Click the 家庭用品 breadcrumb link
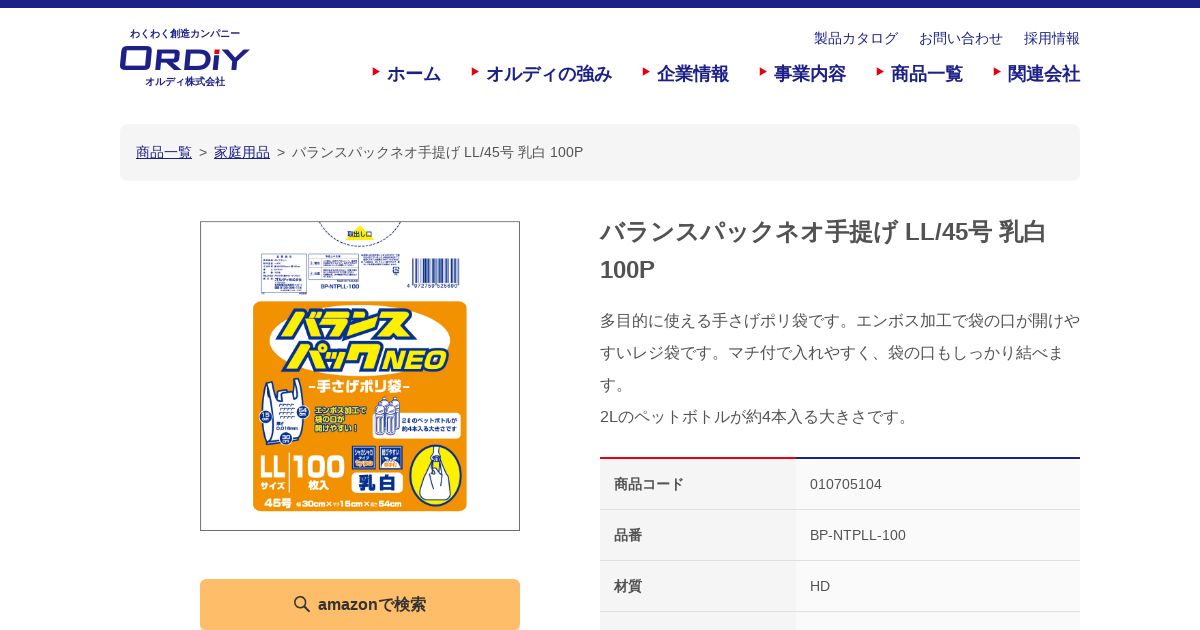The width and height of the screenshot is (1200, 630). pyautogui.click(x=242, y=152)
